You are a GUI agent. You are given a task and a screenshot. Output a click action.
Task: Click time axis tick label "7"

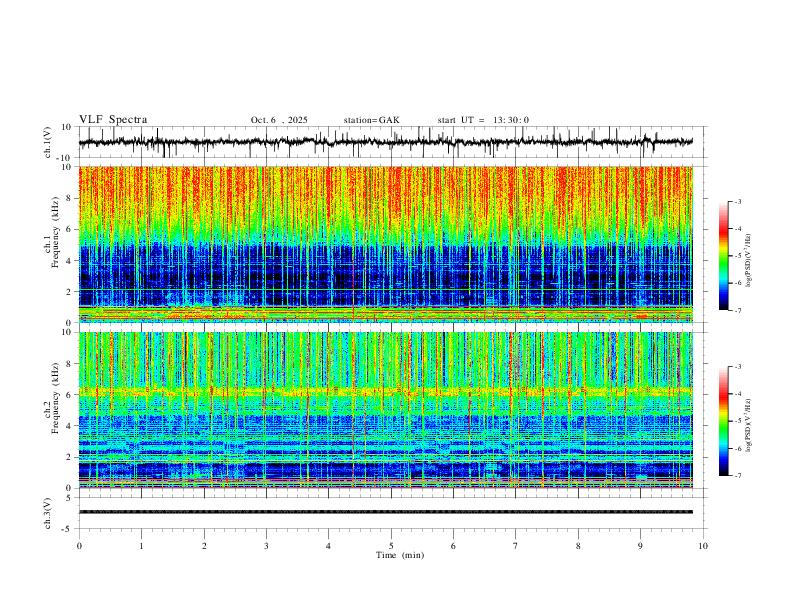(x=516, y=546)
